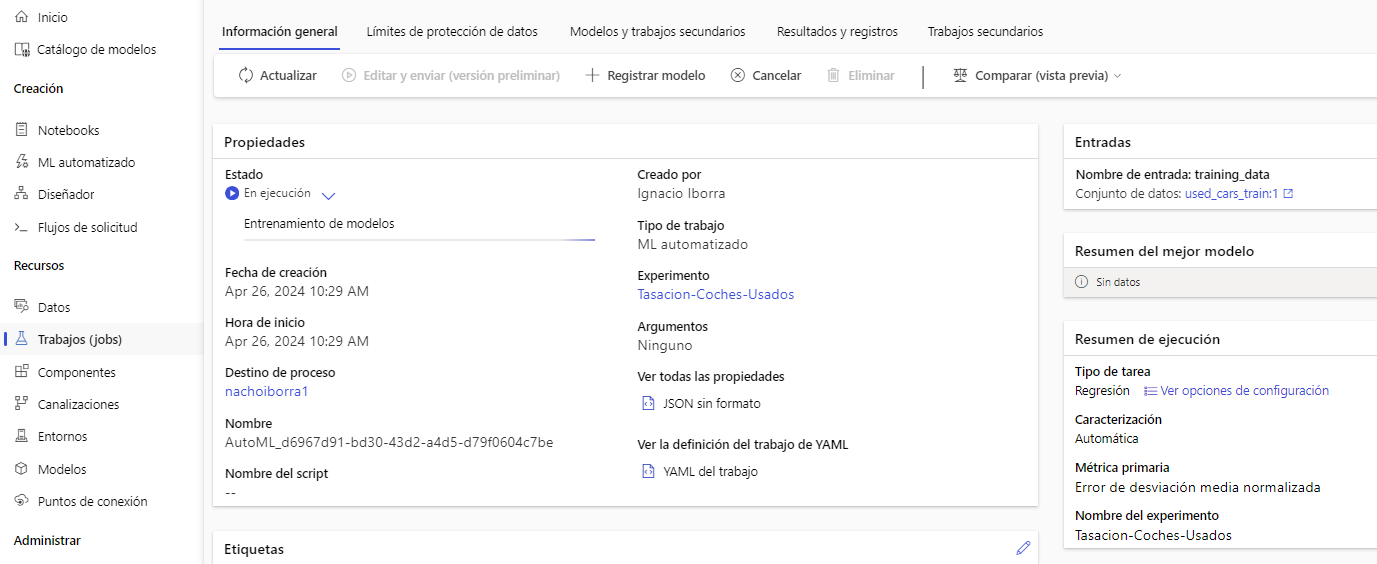
Task: Open ML automatizado from the sidebar
Action: click(x=85, y=163)
